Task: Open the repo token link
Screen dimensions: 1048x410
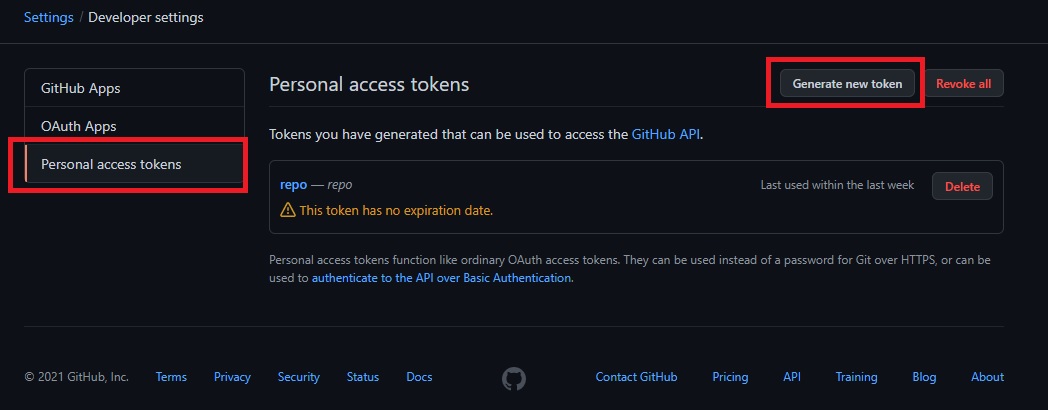Action: 293,185
